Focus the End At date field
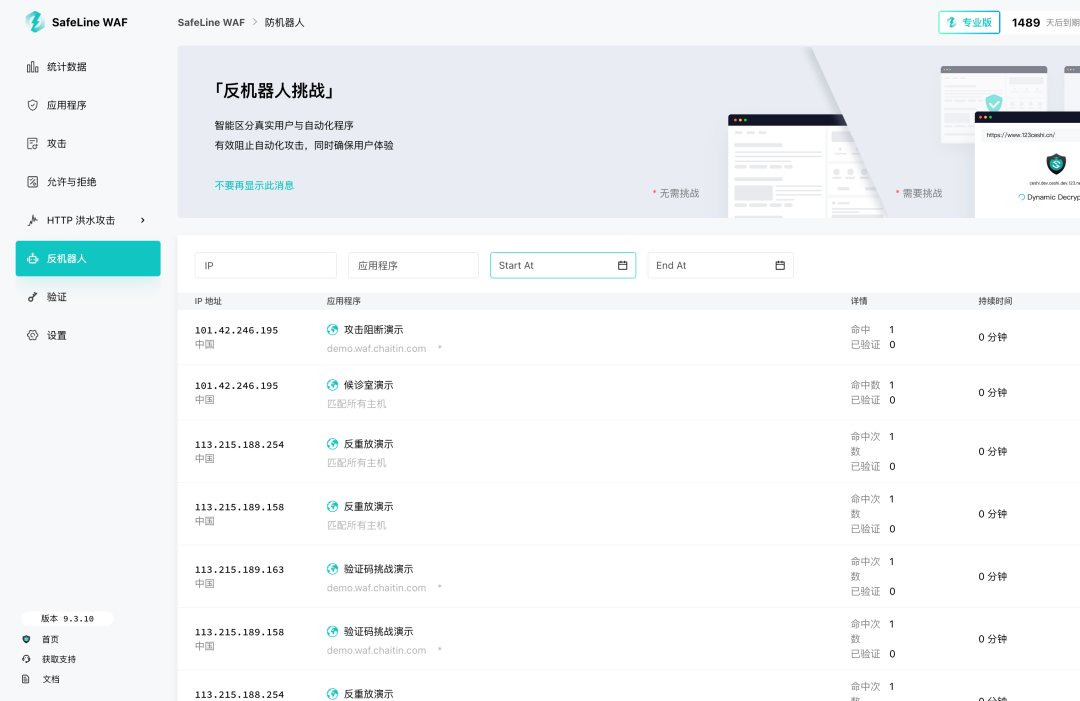The image size is (1080, 701). pos(720,265)
